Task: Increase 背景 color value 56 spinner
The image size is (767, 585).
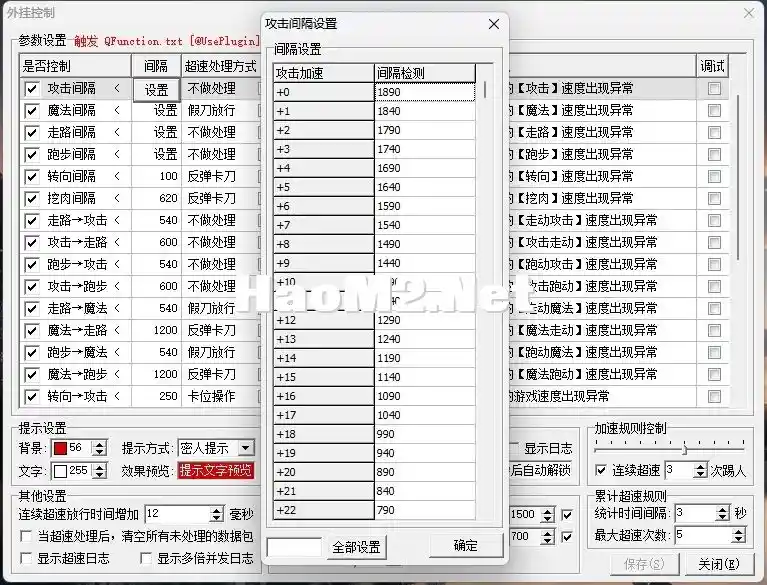Action: [100, 444]
